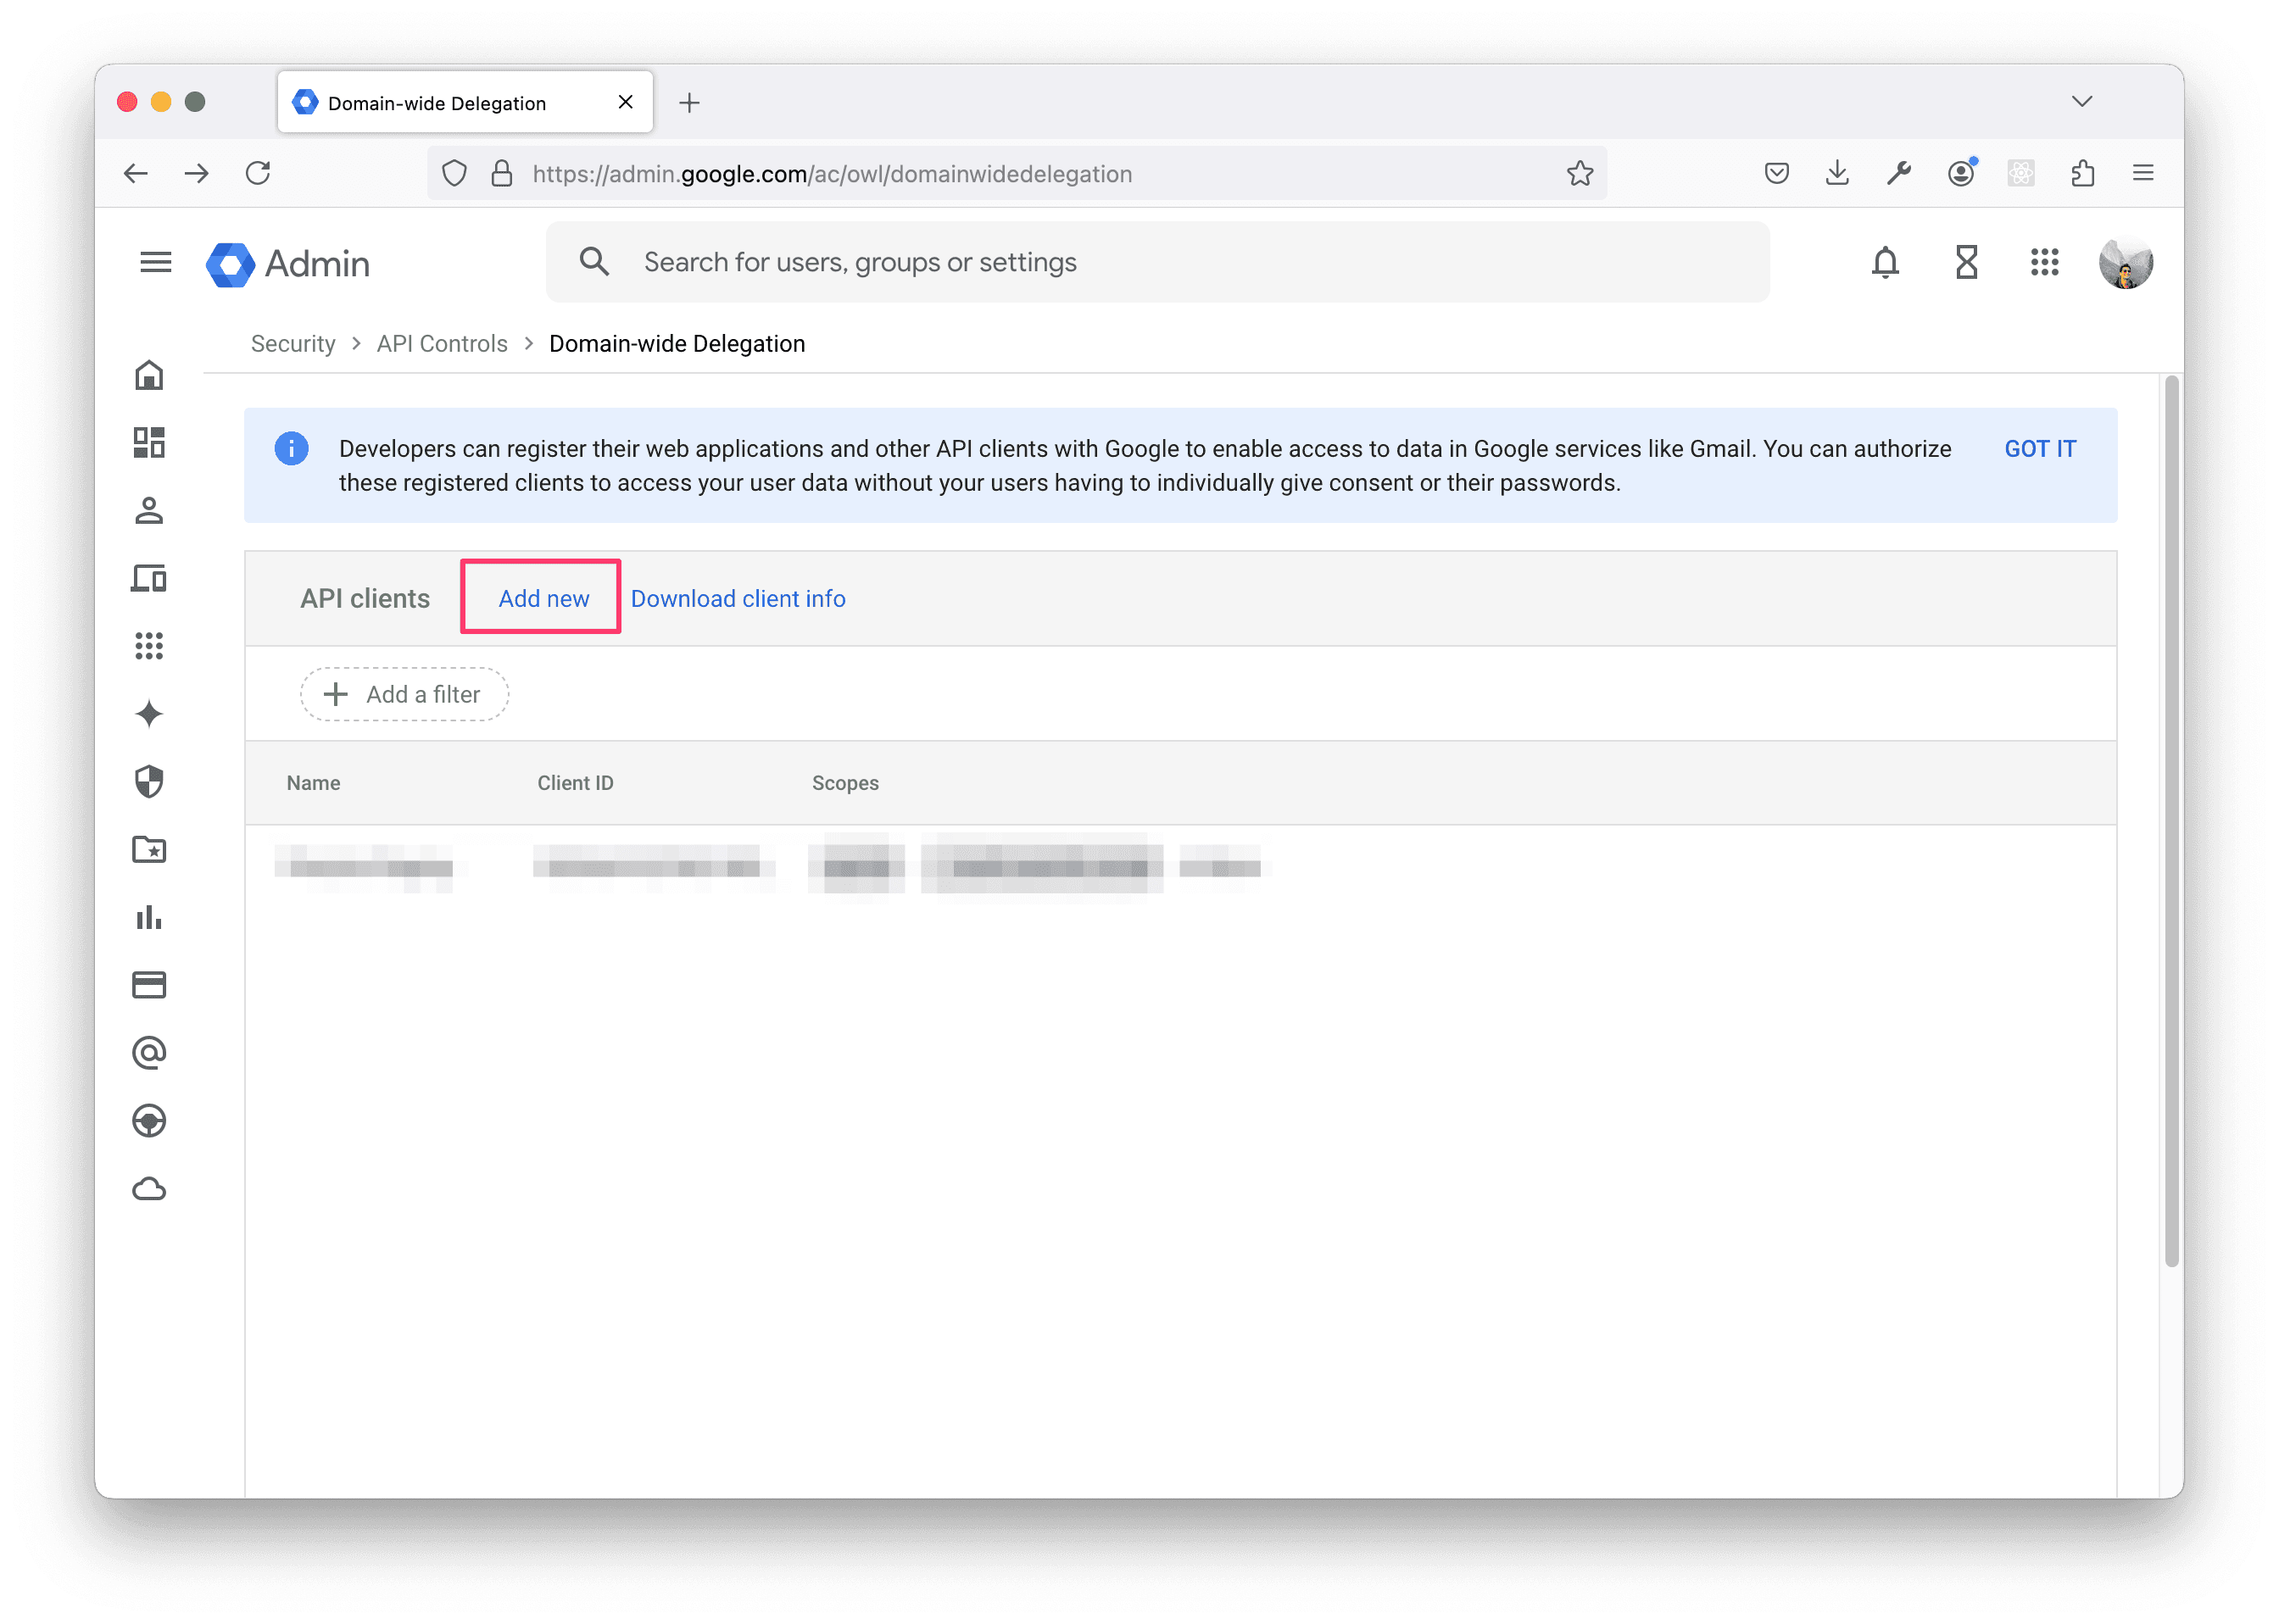Open Account settings via the @ icon

(x=149, y=1051)
